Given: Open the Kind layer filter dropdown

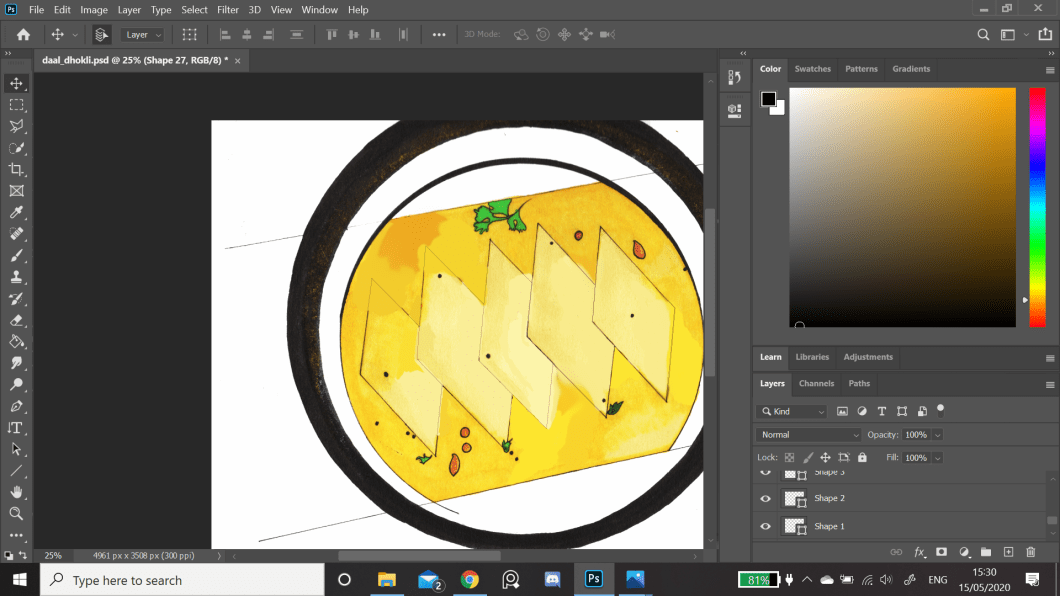Looking at the screenshot, I should (792, 411).
